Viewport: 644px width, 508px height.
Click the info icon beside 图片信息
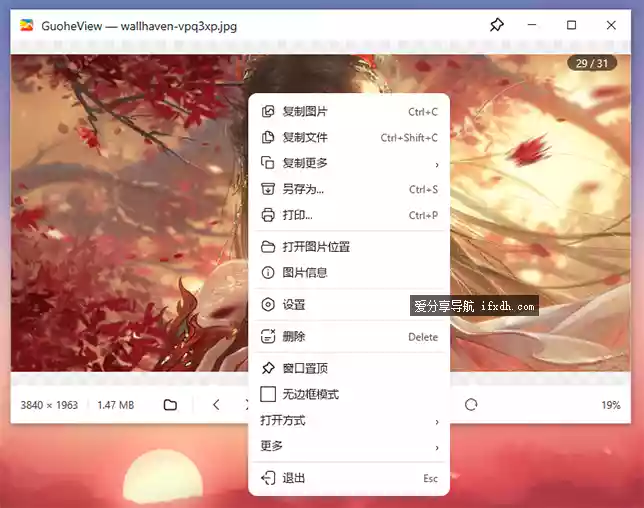(x=268, y=273)
